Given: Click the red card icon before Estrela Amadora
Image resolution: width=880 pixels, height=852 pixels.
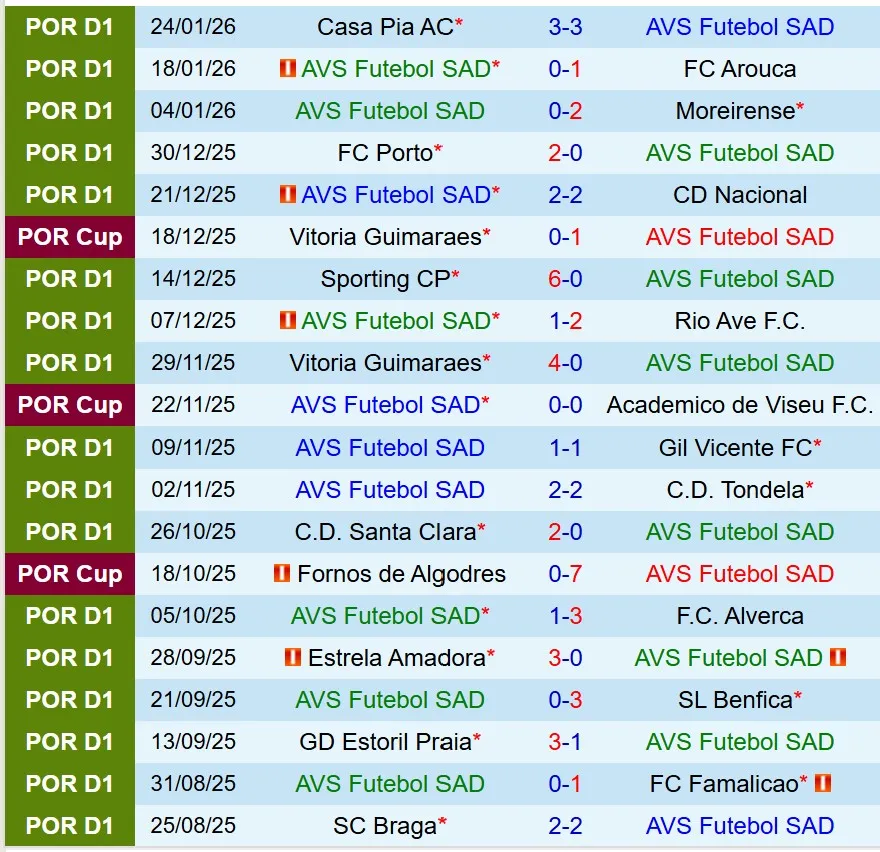Looking at the screenshot, I should (292, 658).
